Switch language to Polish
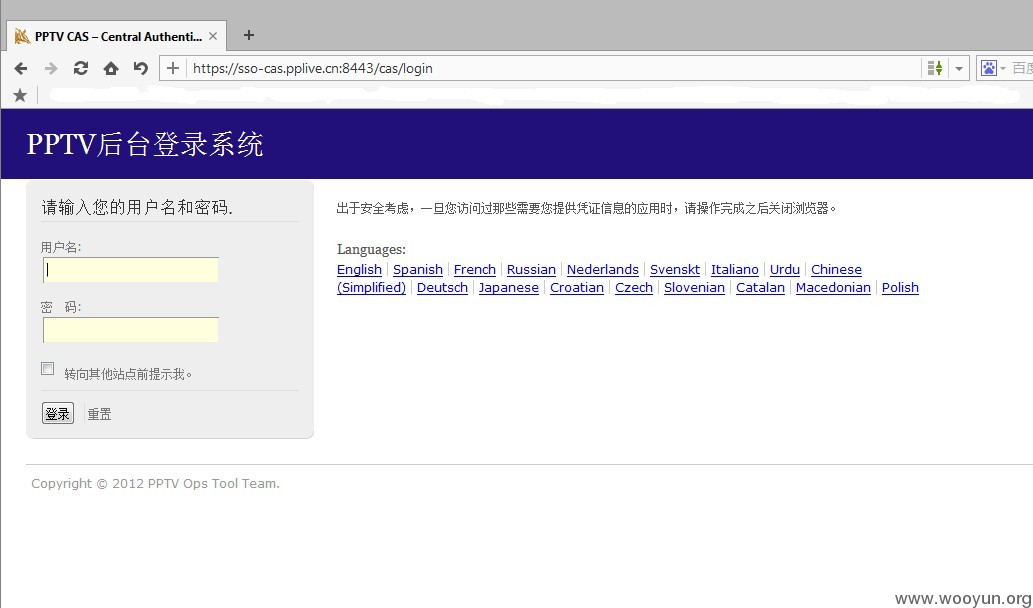This screenshot has height=608, width=1033. coord(900,288)
